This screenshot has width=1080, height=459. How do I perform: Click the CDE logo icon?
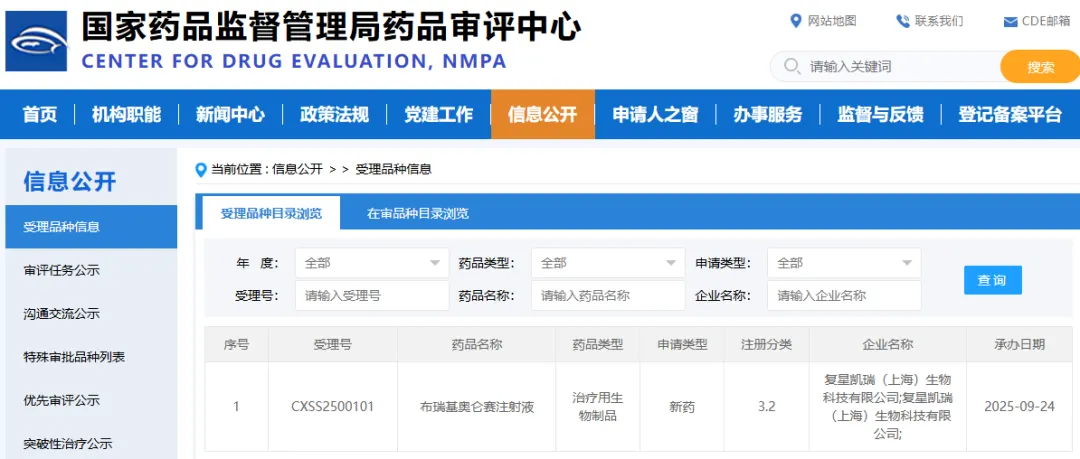point(36,41)
